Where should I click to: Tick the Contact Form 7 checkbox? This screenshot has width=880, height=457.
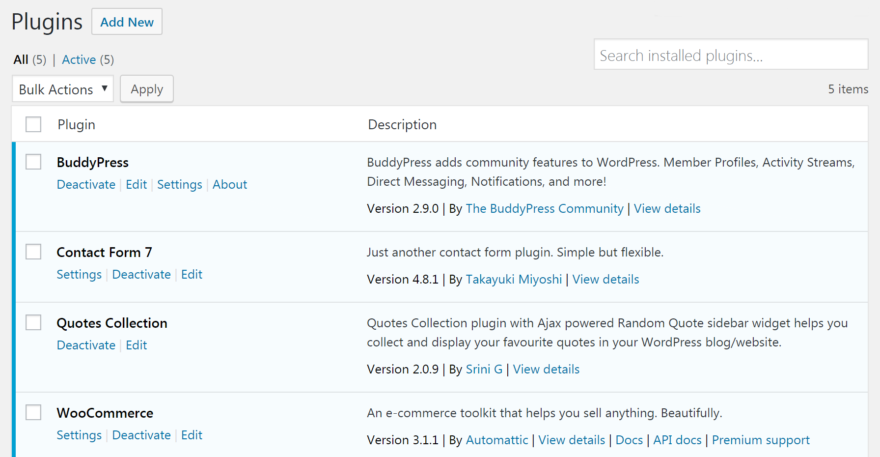tap(34, 252)
